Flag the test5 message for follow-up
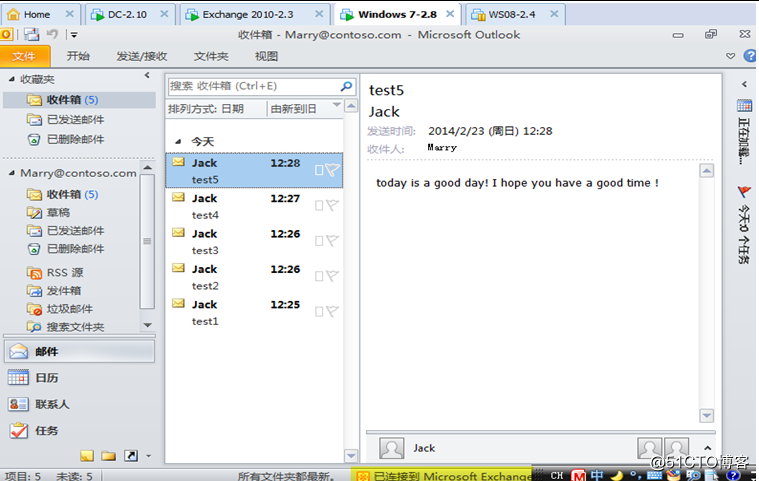The height and width of the screenshot is (481, 759). pyautogui.click(x=333, y=170)
